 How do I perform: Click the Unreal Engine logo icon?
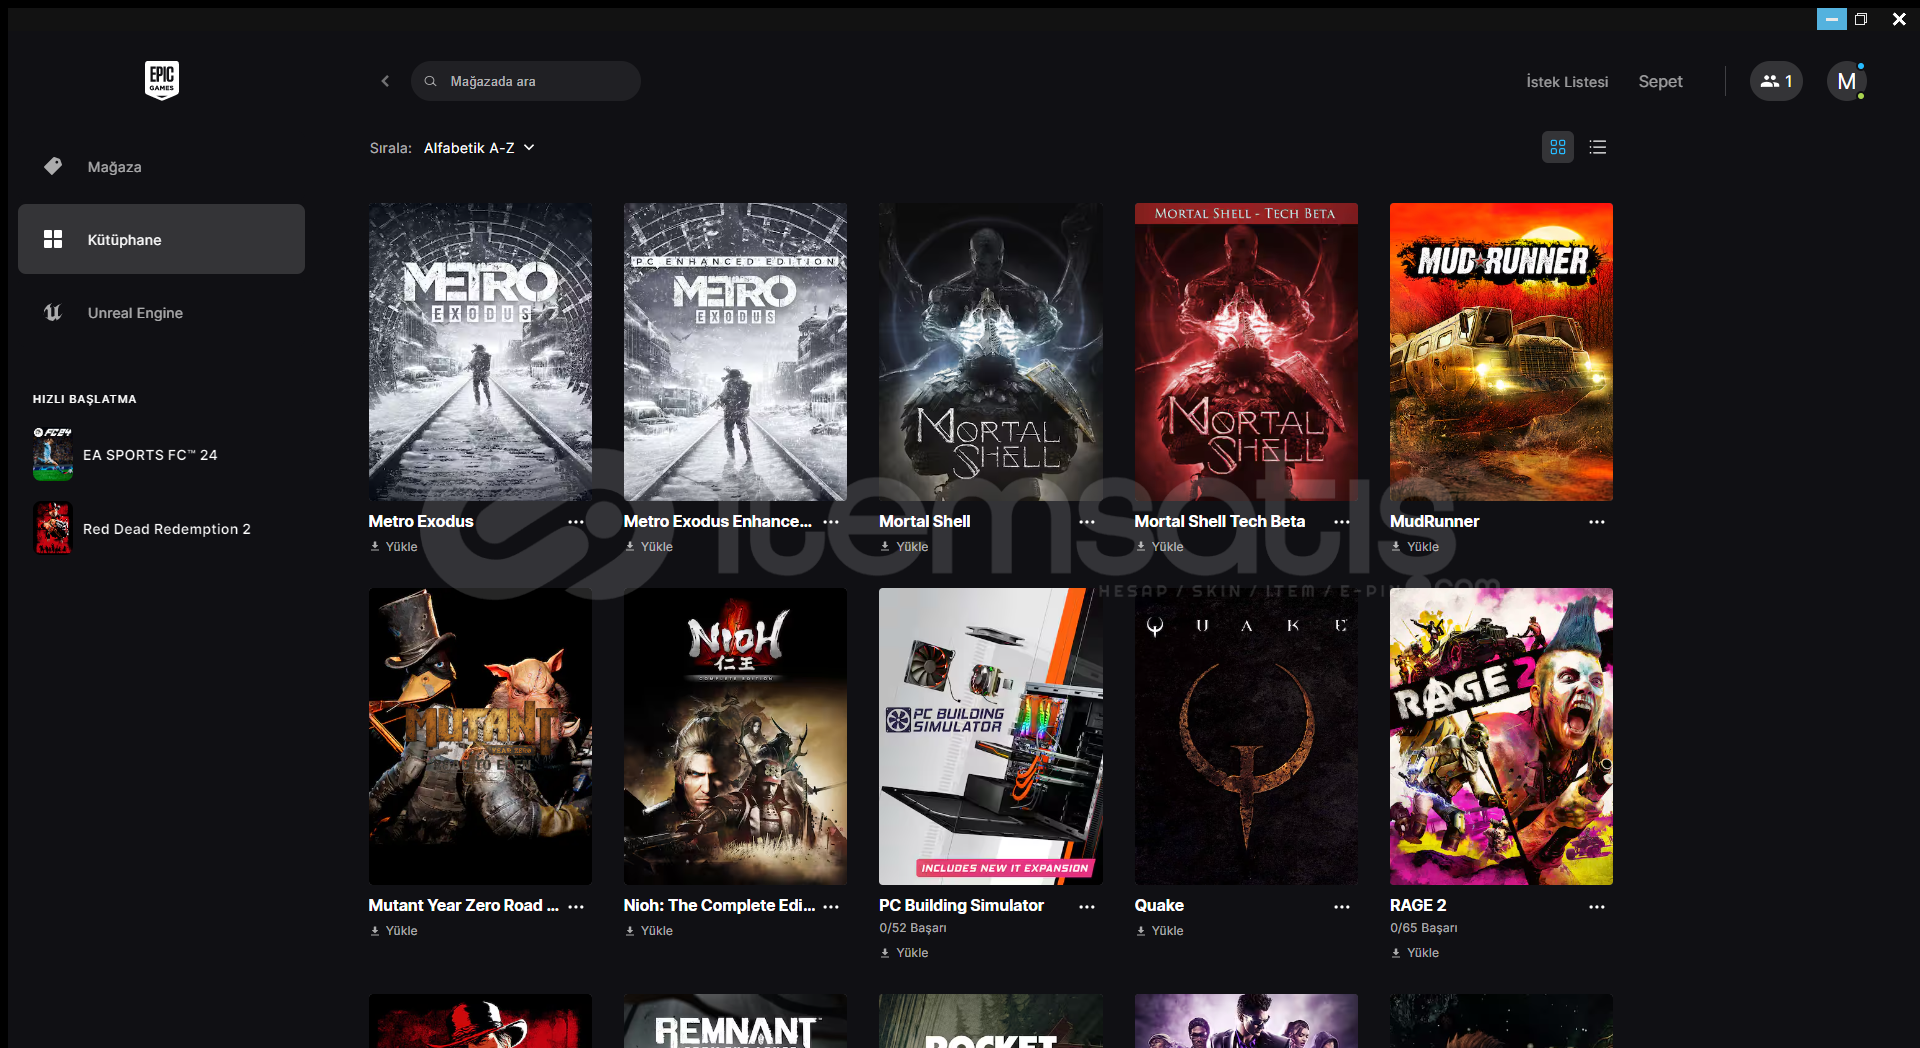(x=53, y=312)
